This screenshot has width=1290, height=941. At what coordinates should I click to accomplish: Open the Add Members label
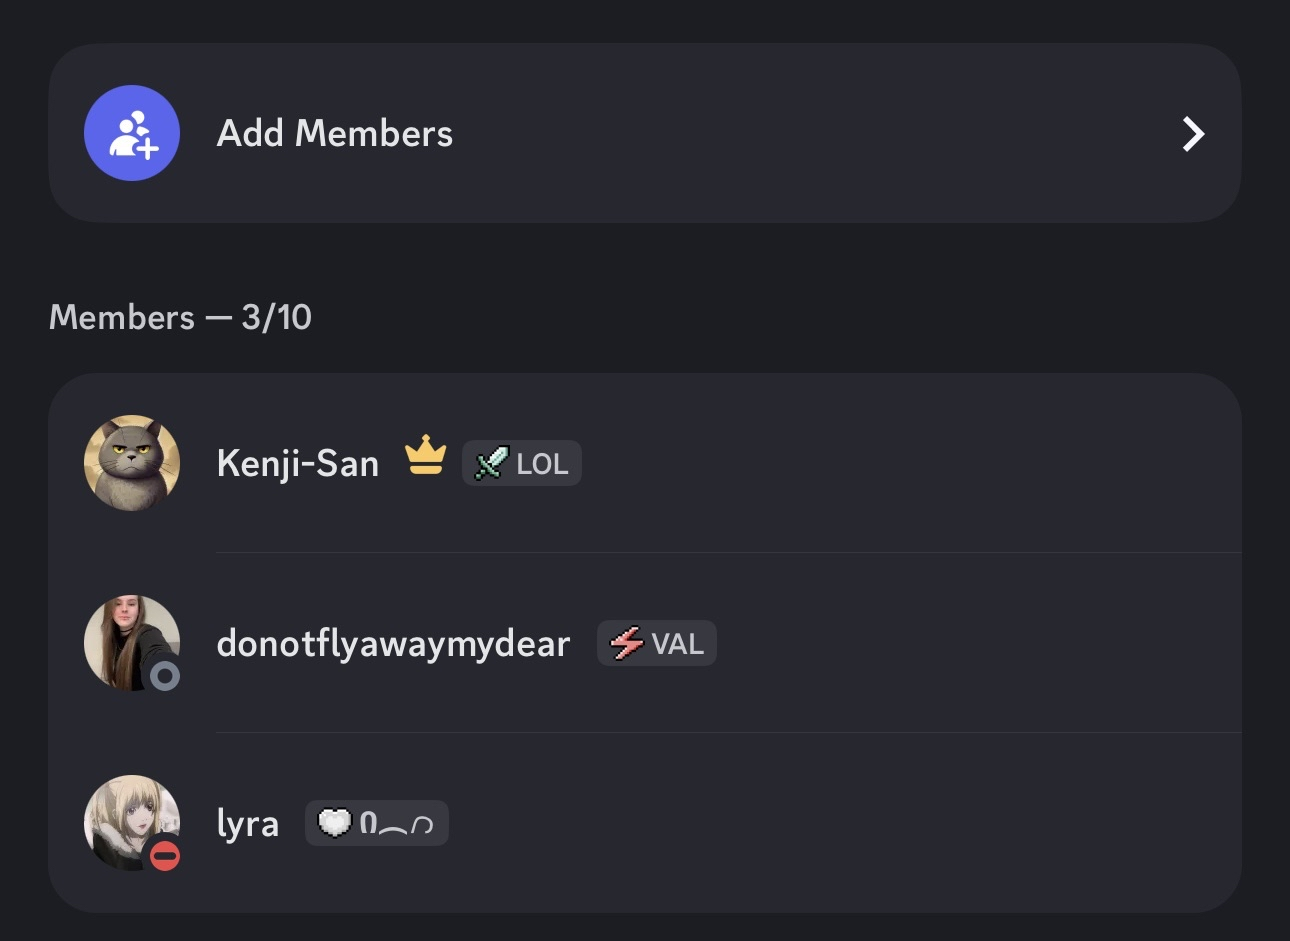[335, 133]
